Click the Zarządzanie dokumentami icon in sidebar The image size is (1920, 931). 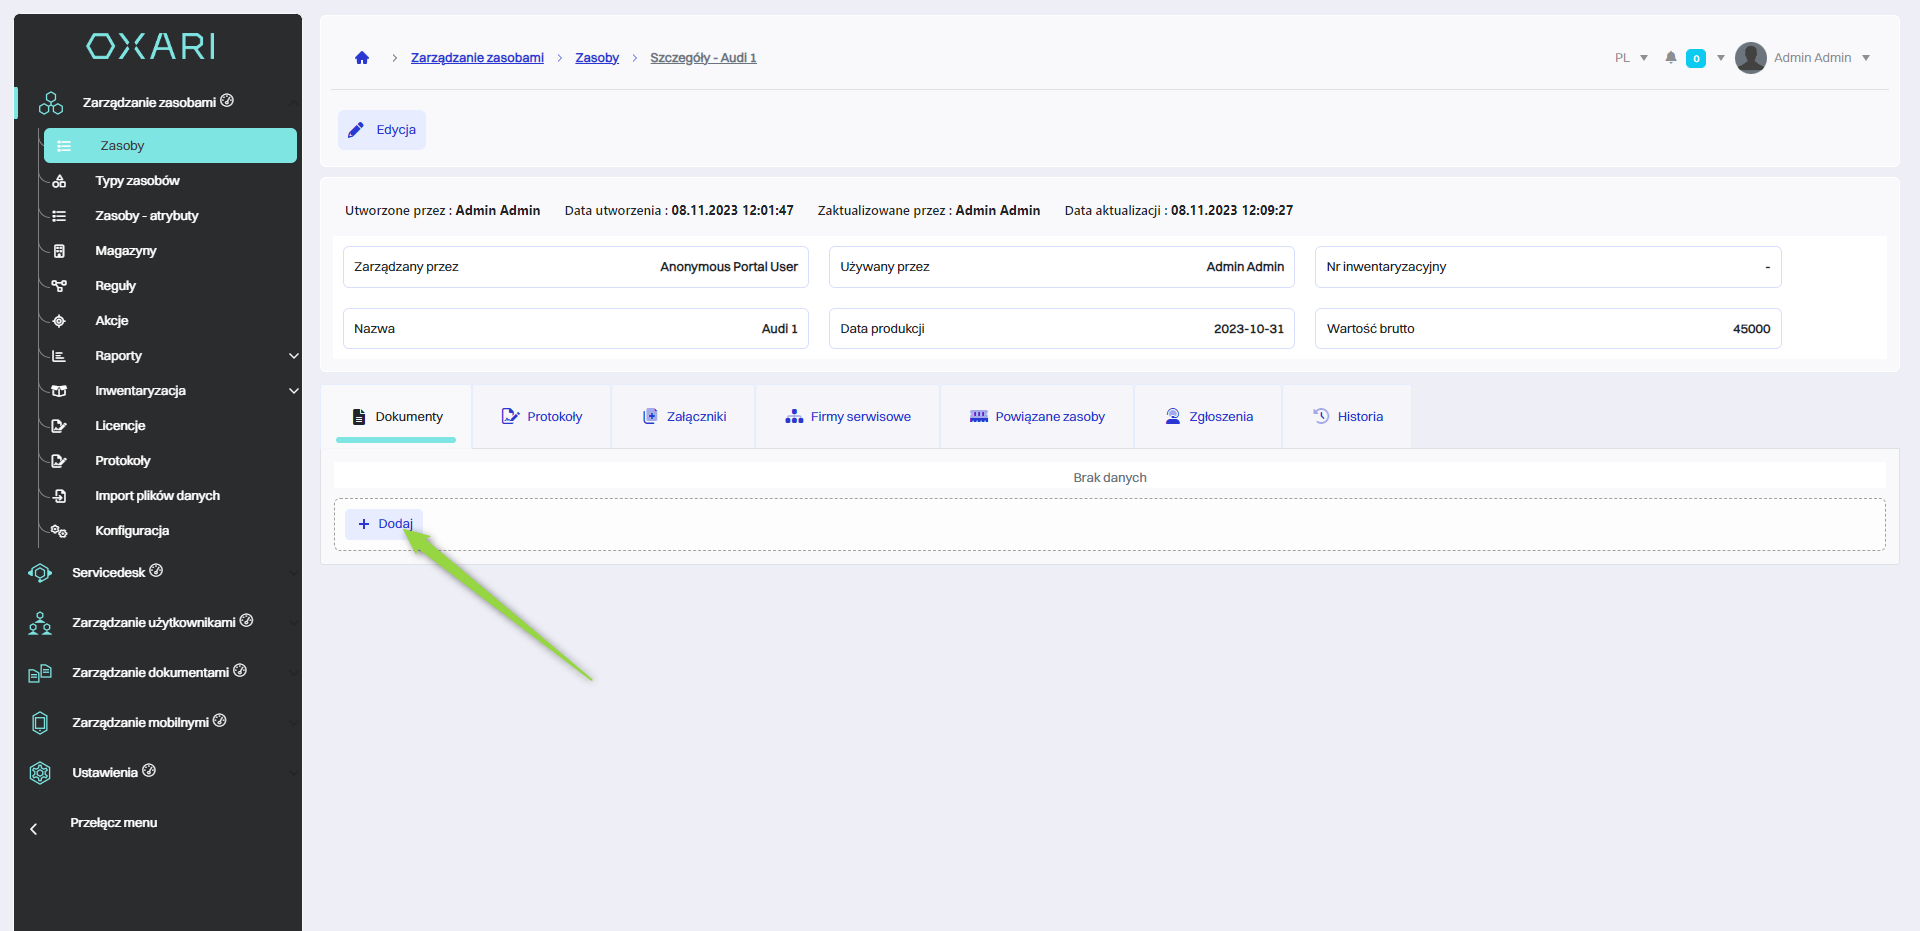click(40, 673)
